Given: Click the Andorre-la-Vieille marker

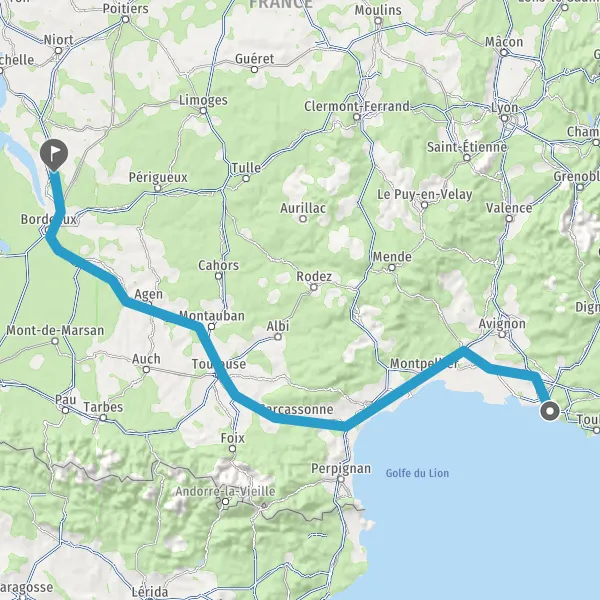Looking at the screenshot, I should [x=226, y=501].
